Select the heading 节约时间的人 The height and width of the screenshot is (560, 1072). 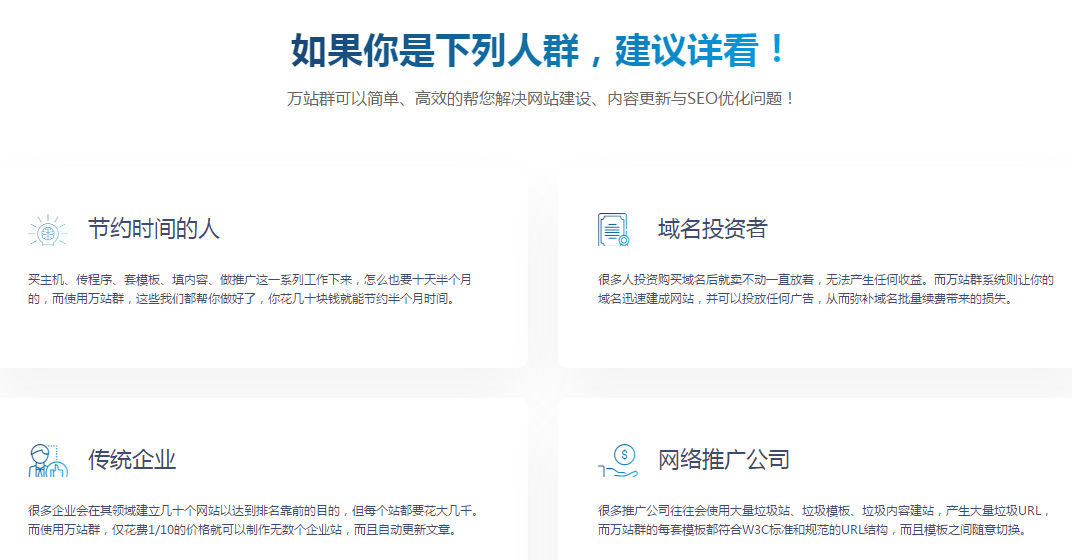pos(154,229)
